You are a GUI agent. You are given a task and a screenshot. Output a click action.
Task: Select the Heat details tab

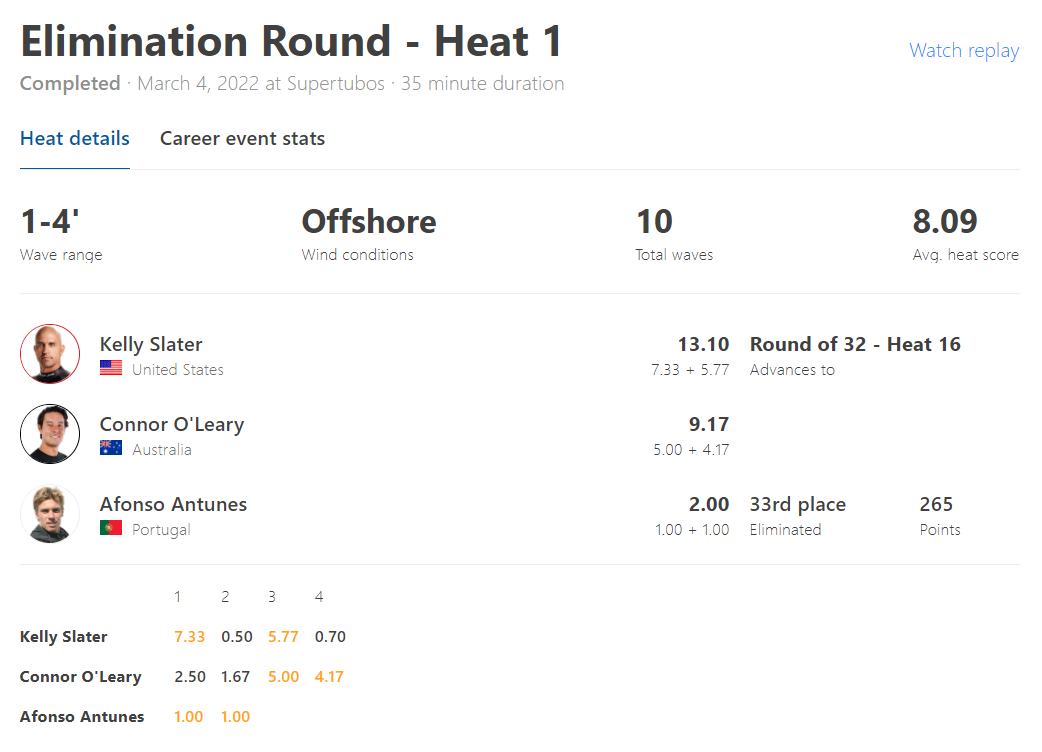(x=74, y=138)
